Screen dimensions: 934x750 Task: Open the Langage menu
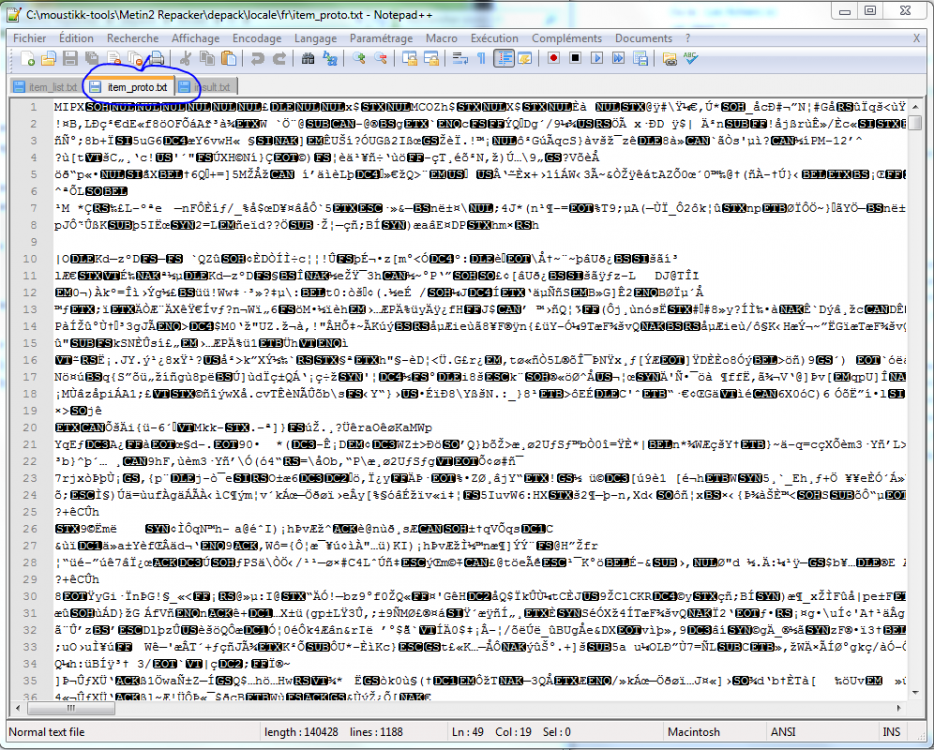point(315,38)
